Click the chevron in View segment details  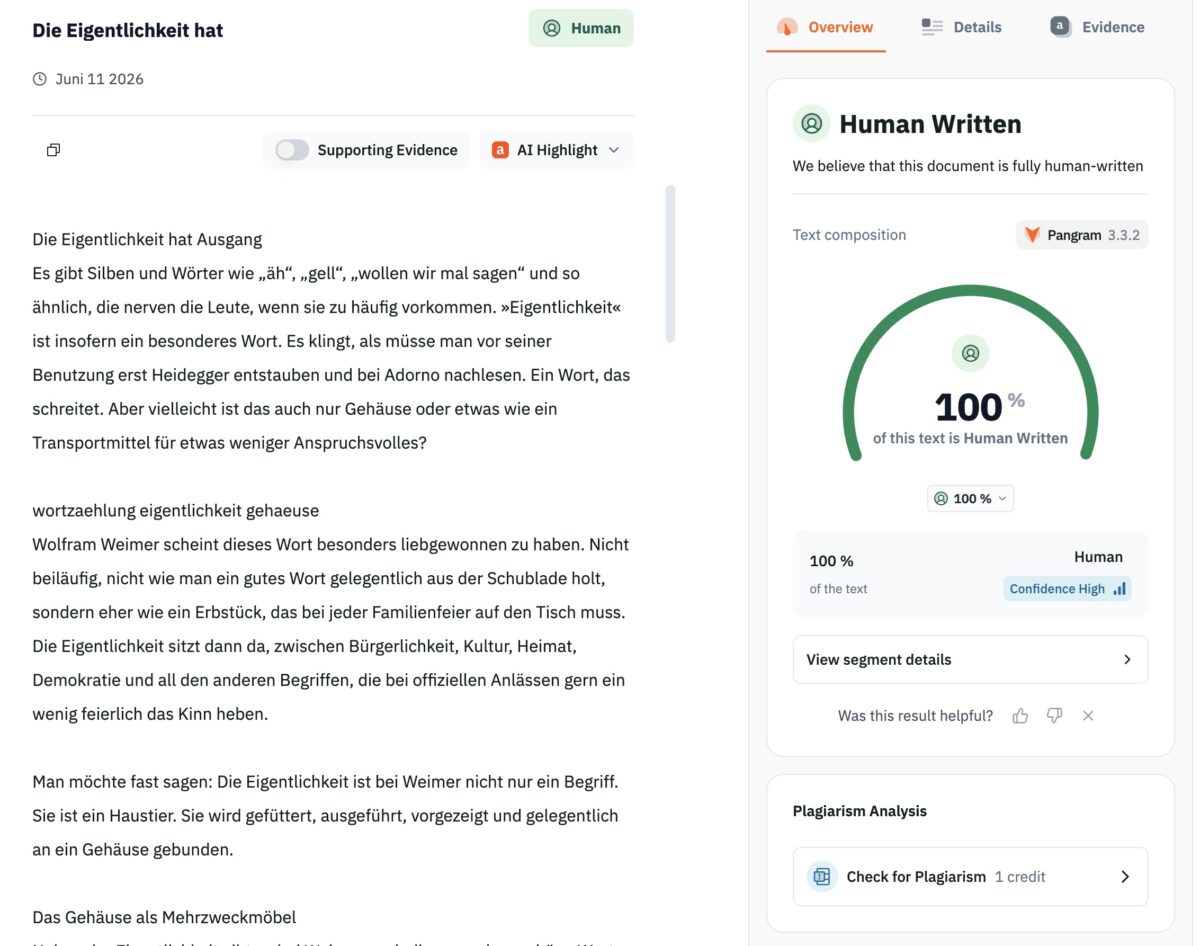tap(1127, 659)
